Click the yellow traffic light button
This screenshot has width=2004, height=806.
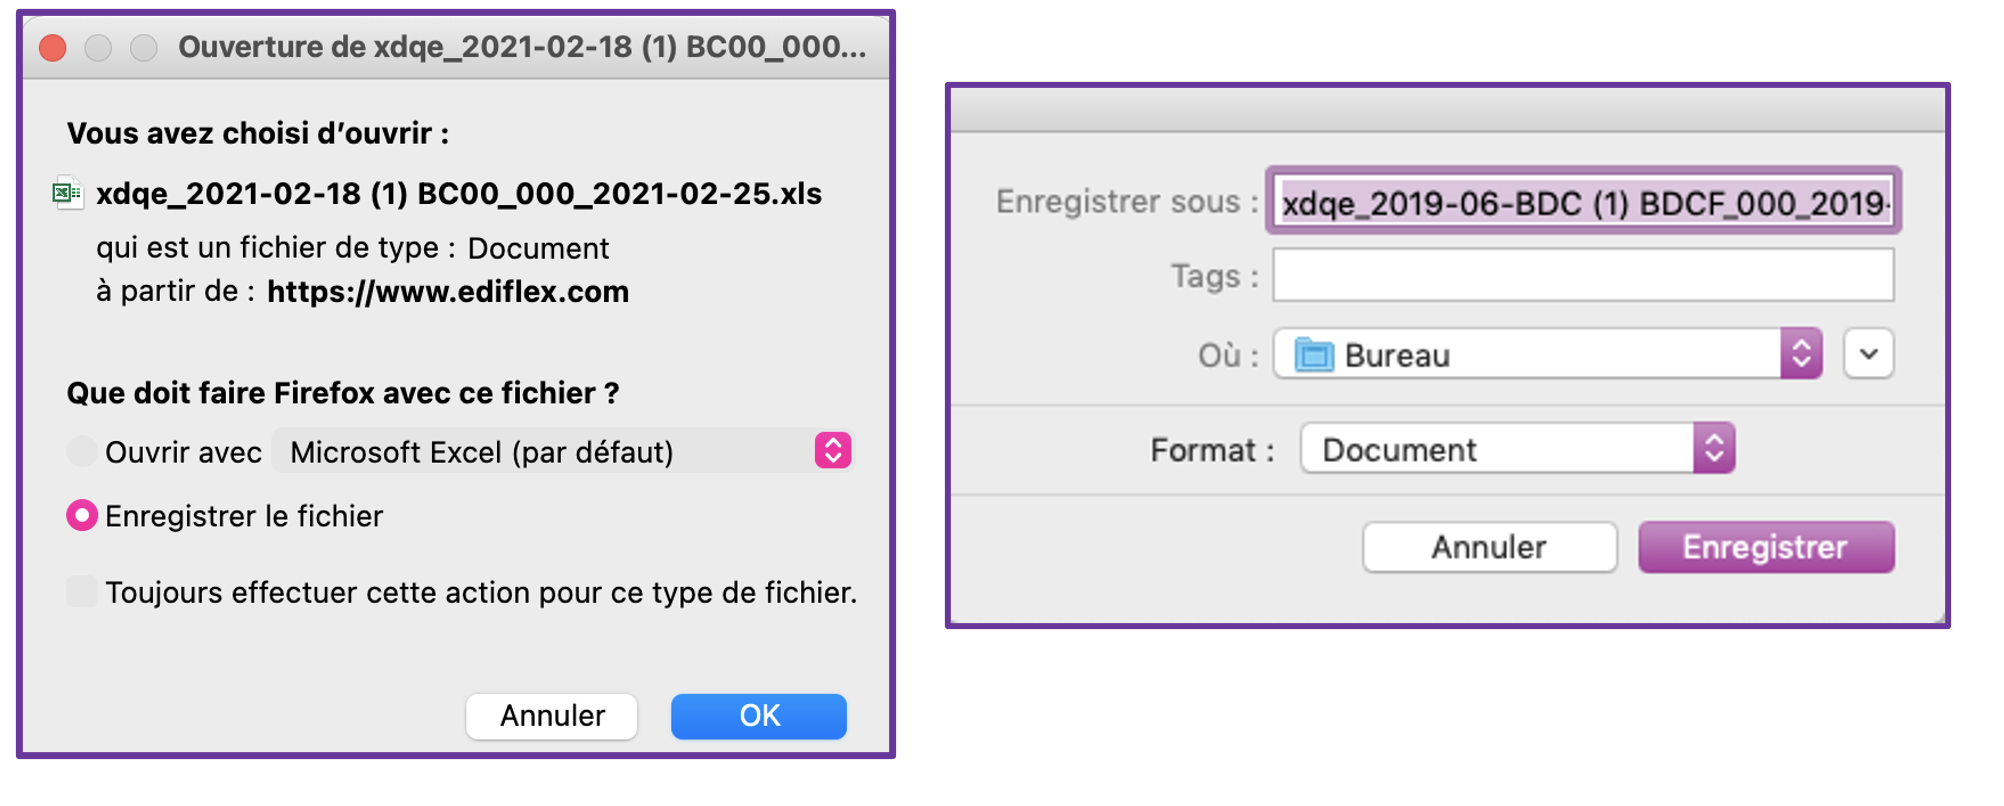(97, 47)
